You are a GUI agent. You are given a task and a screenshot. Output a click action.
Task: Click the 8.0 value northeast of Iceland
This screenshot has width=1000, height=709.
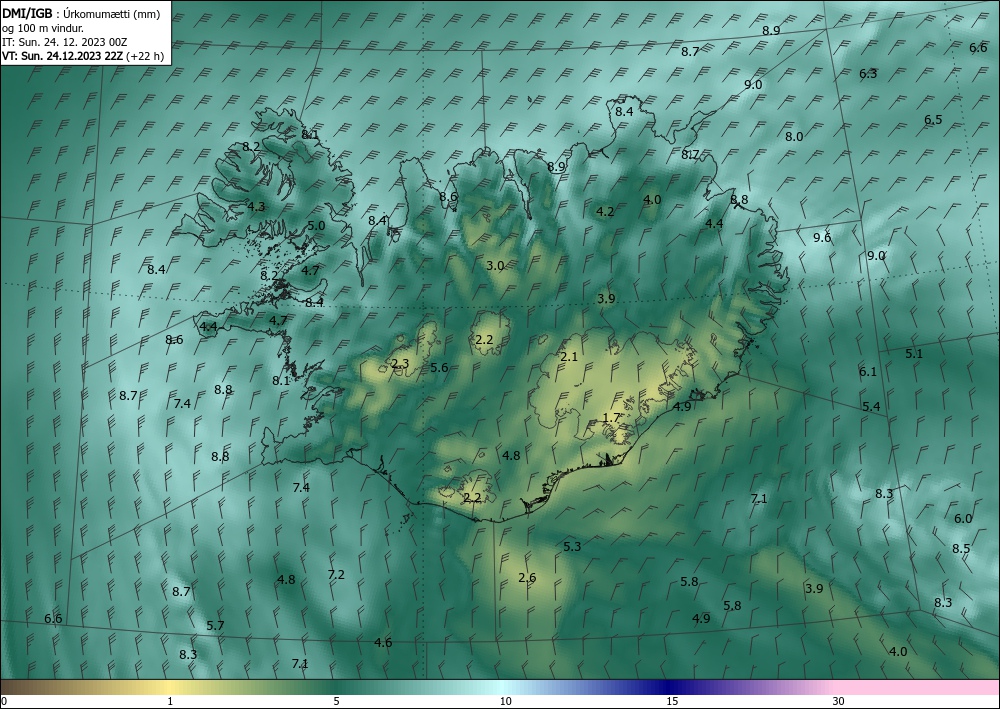tap(794, 136)
